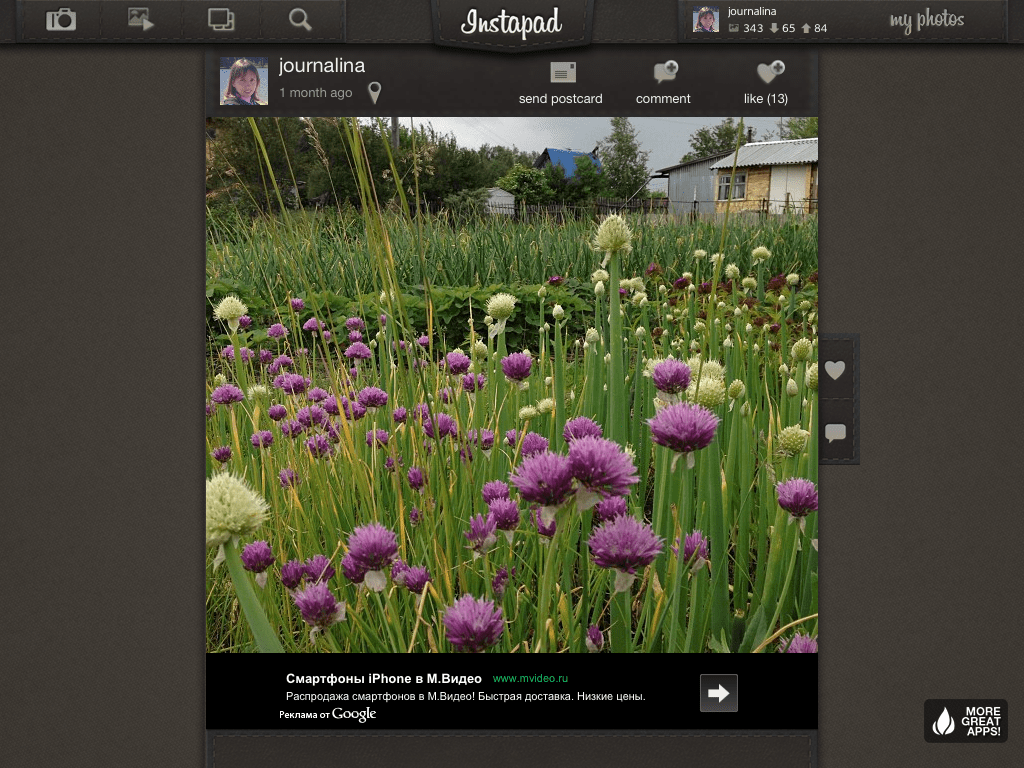Like the photo via like (13)
The image size is (1024, 768).
pos(768,73)
